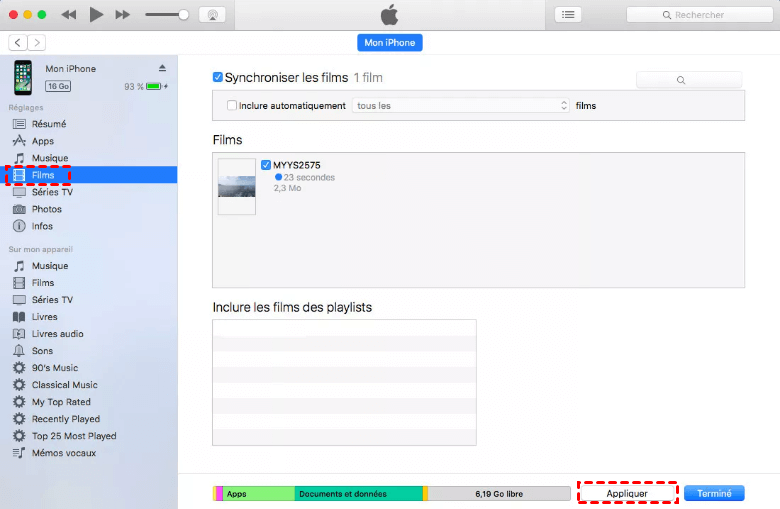The height and width of the screenshot is (509, 780).
Task: Click the fast-forward next track icon
Action: 123,15
